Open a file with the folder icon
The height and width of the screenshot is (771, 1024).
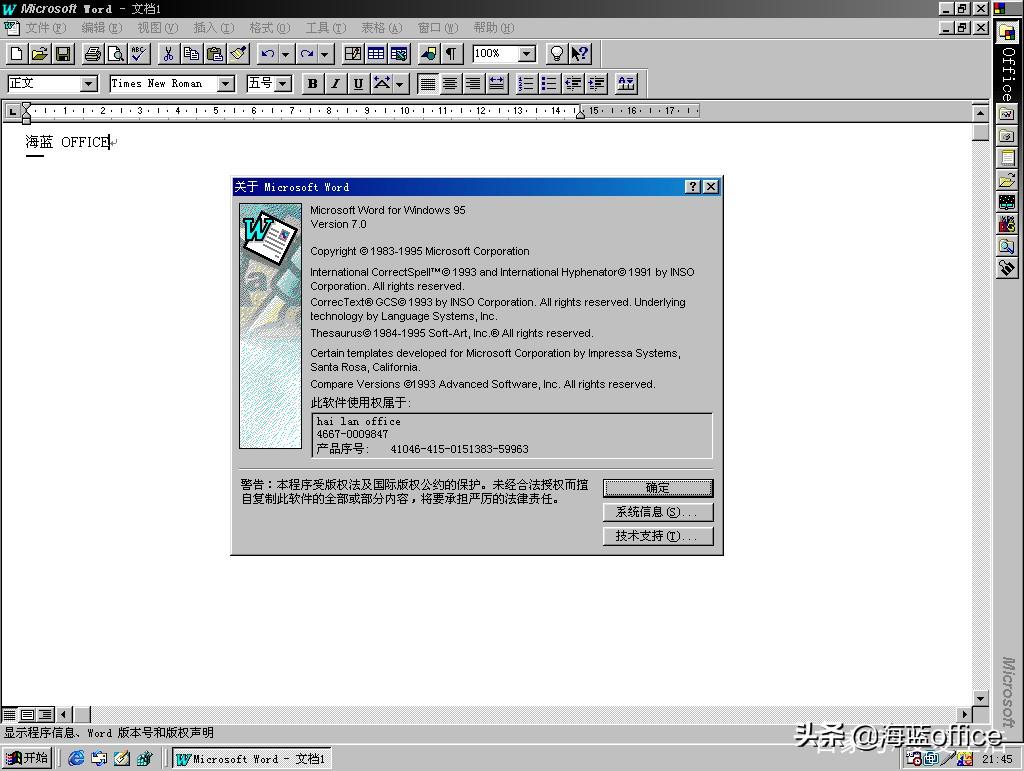tap(40, 54)
